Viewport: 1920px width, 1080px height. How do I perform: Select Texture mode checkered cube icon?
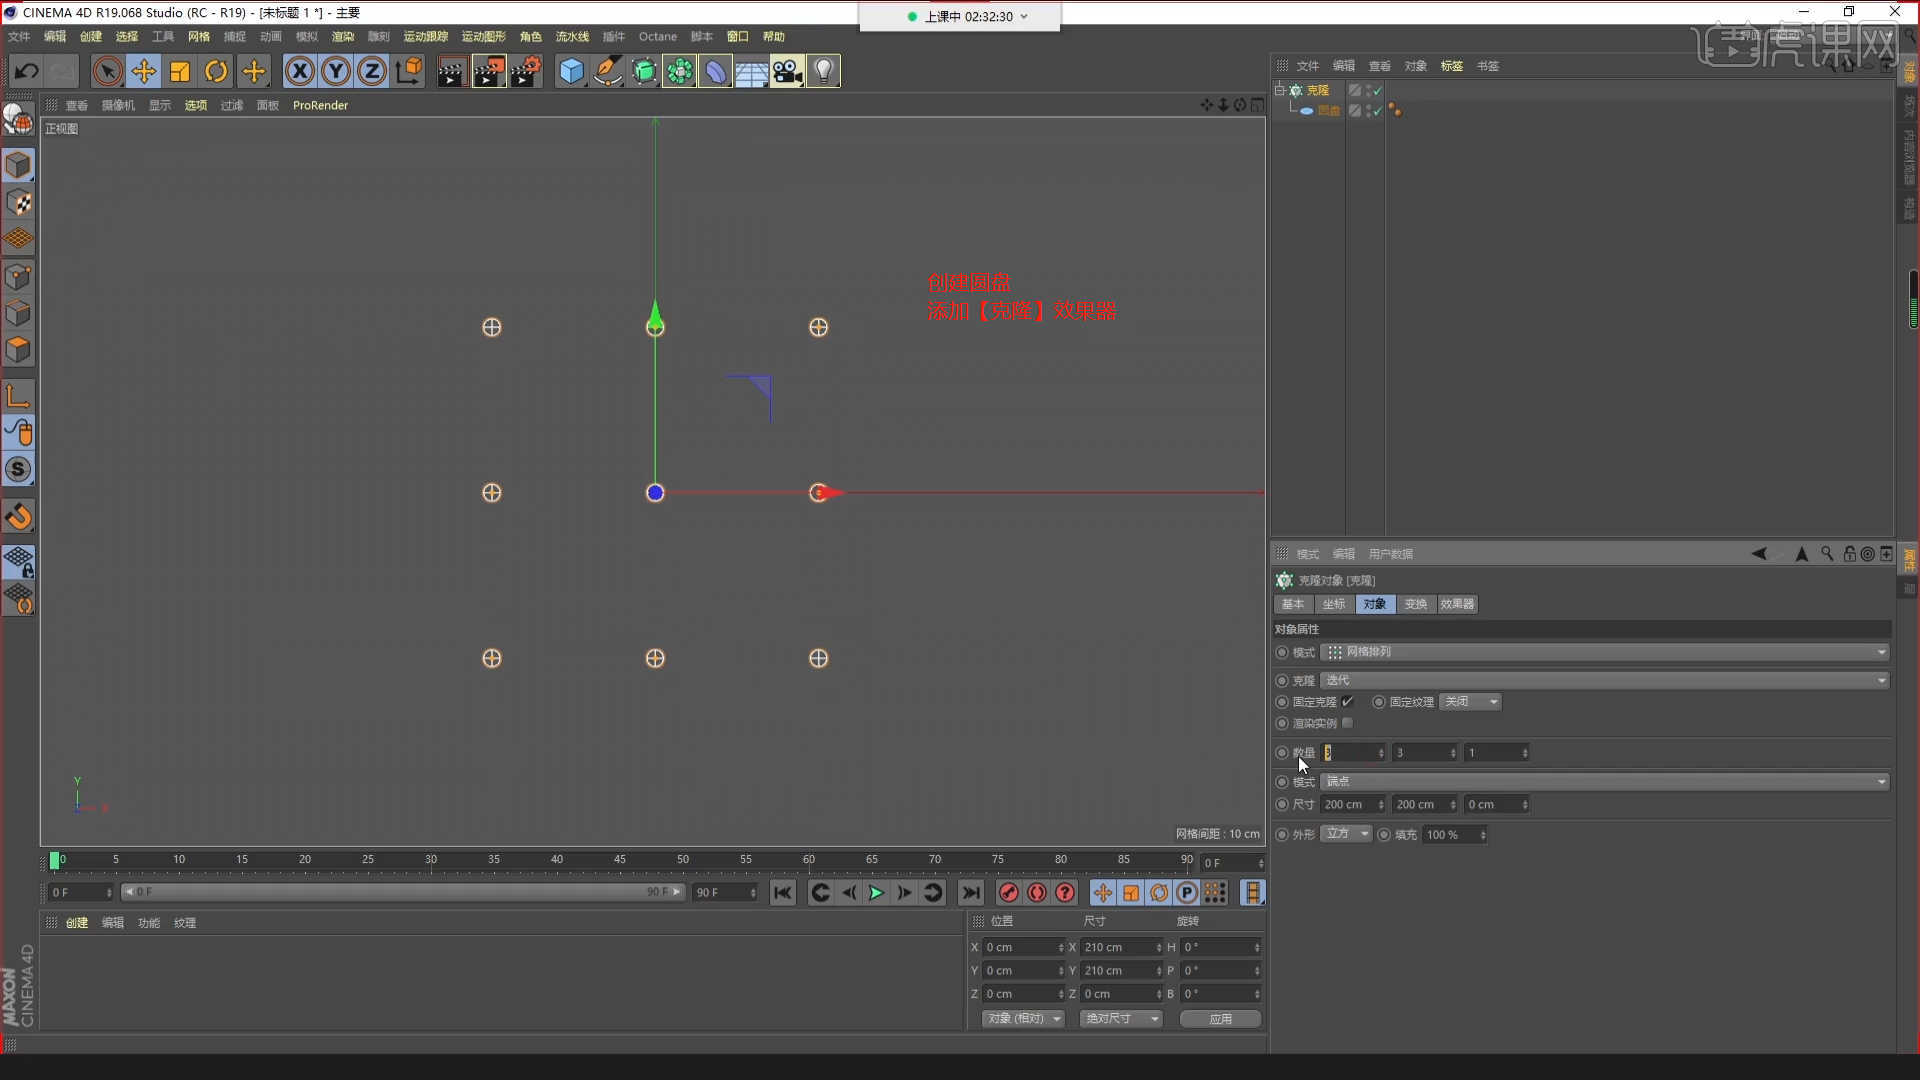(18, 202)
